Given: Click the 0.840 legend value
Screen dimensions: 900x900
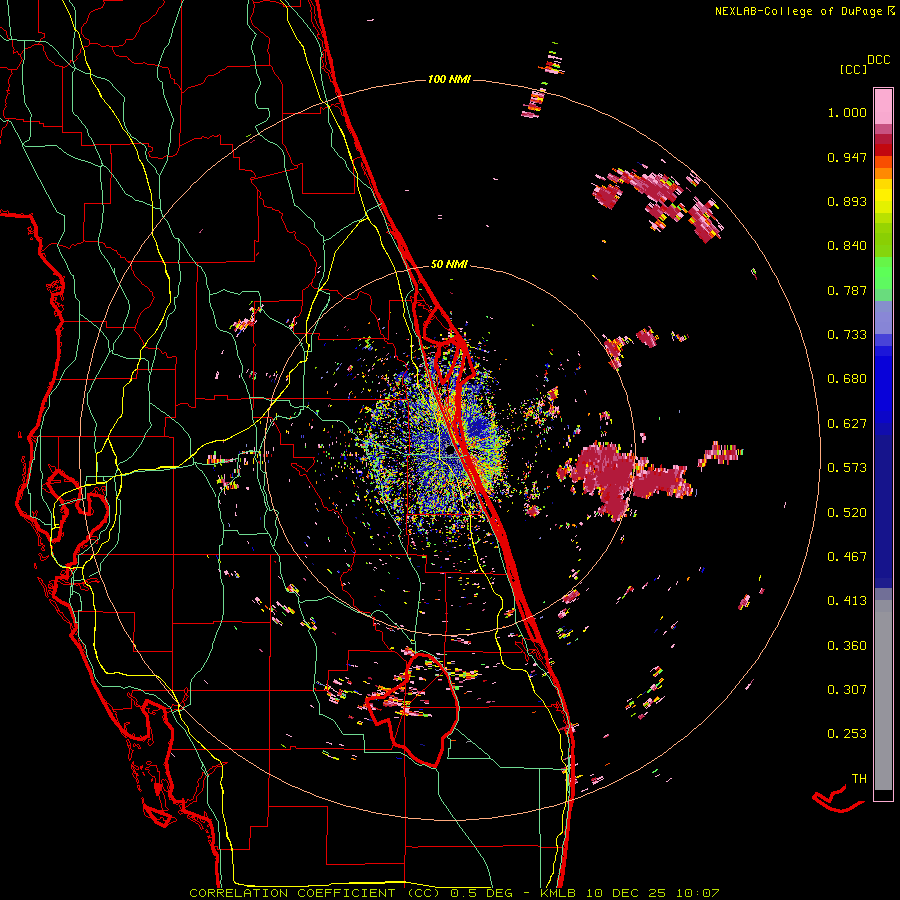Looking at the screenshot, I should pyautogui.click(x=847, y=246).
